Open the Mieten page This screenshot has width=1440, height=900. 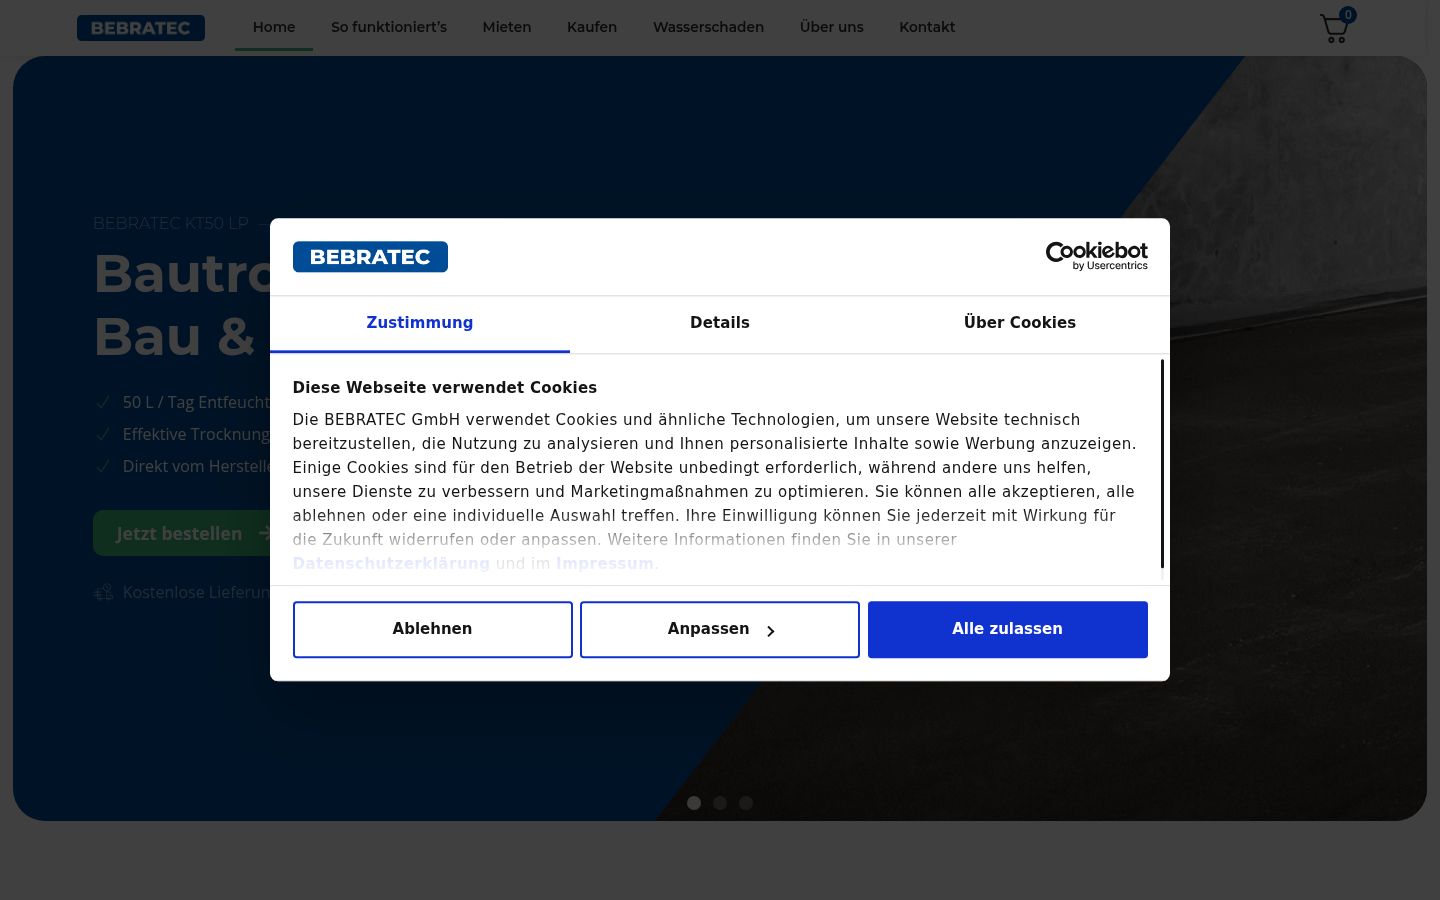(507, 27)
